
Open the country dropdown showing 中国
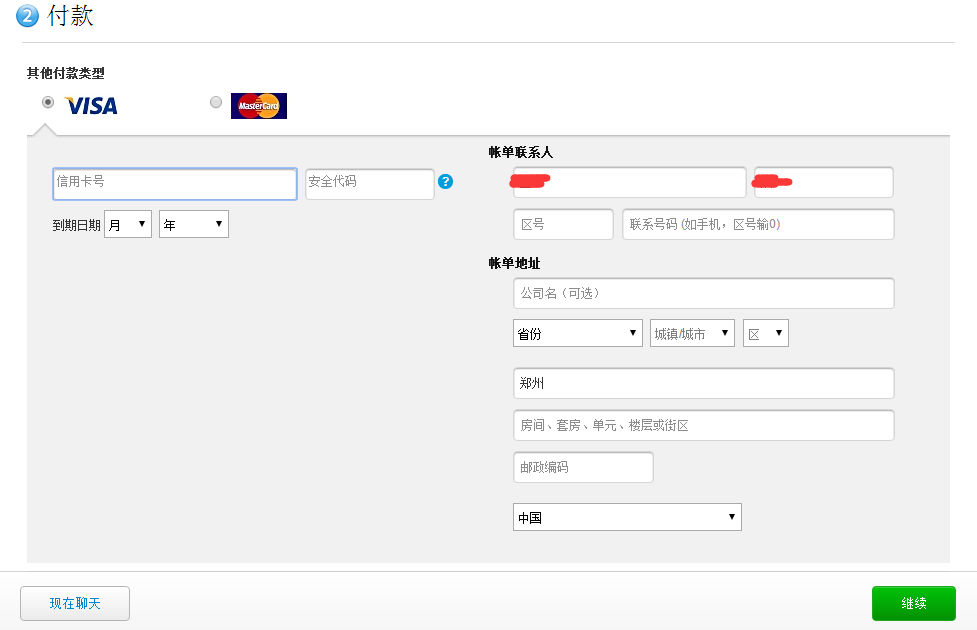click(627, 517)
